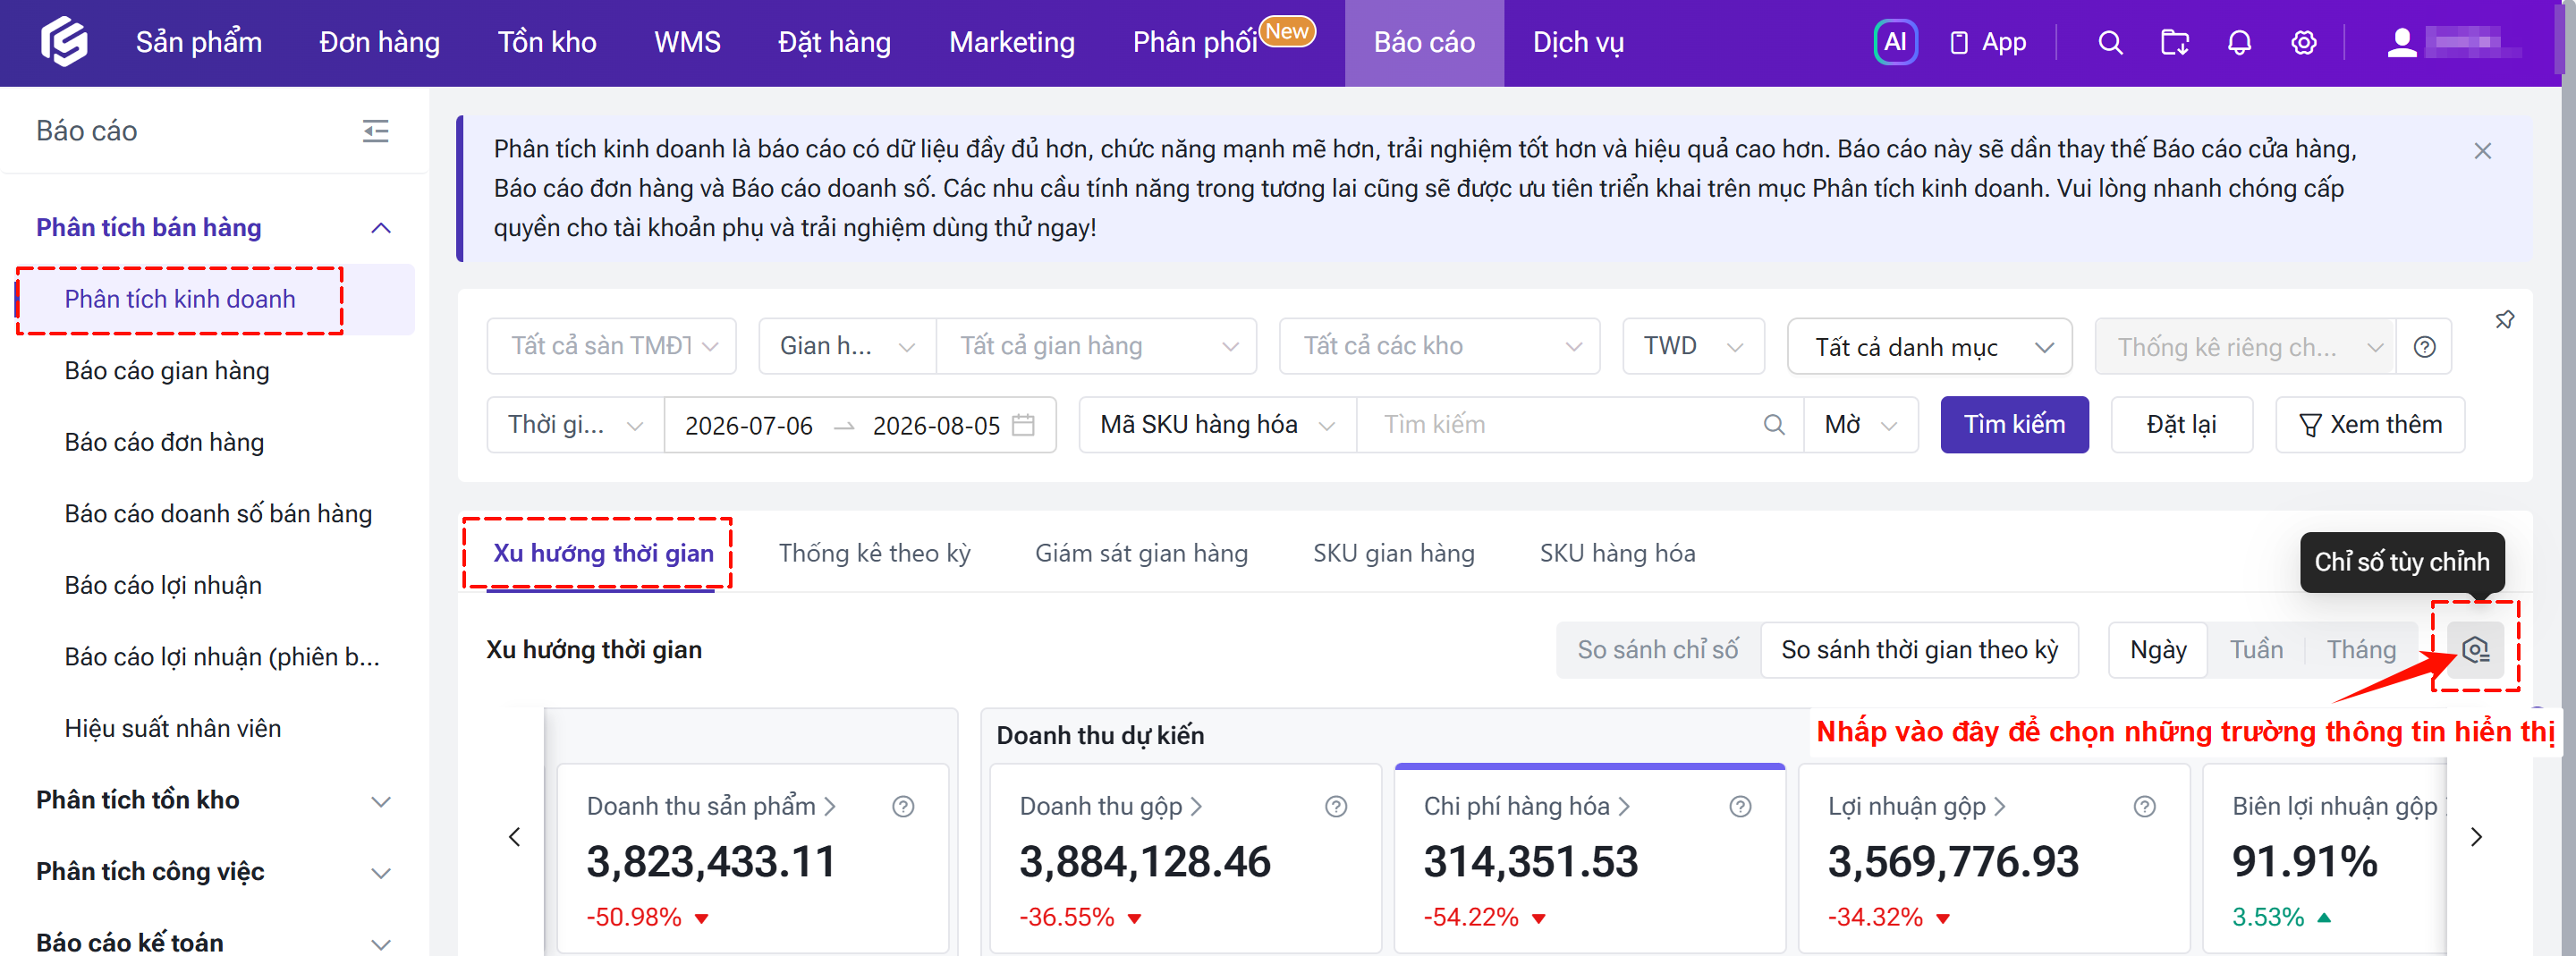The image size is (2576, 956).
Task: Collapse the Báo cáo sidebar menu icon
Action: (x=375, y=131)
